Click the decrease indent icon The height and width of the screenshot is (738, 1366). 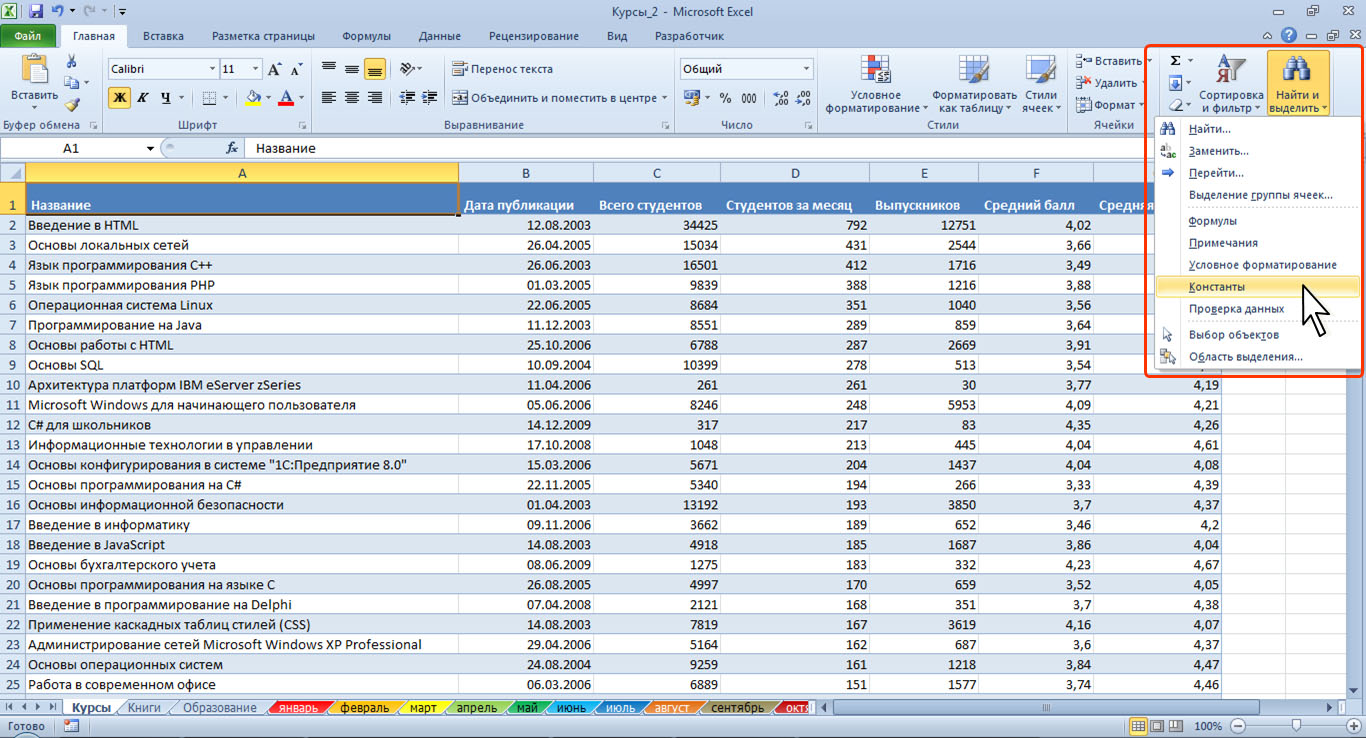[x=405, y=97]
